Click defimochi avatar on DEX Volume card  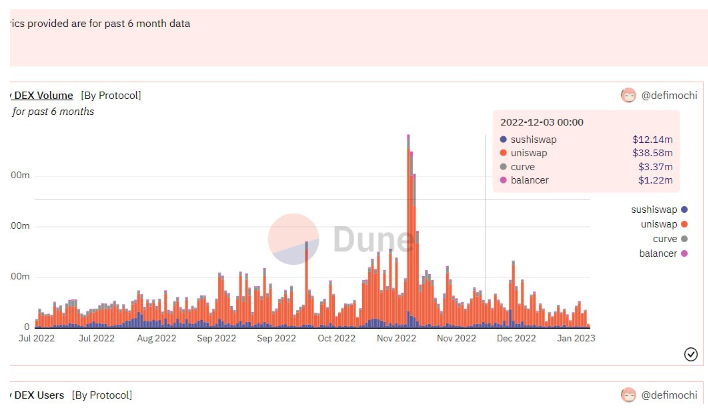pyautogui.click(x=628, y=95)
